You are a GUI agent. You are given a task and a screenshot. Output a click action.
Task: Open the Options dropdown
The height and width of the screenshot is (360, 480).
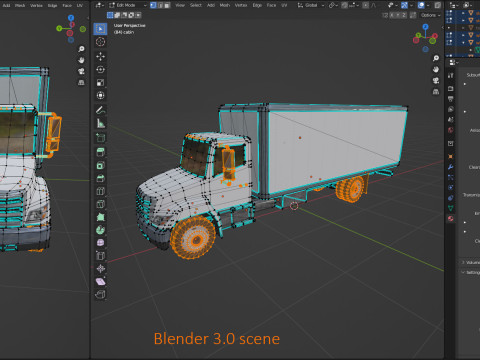431,15
